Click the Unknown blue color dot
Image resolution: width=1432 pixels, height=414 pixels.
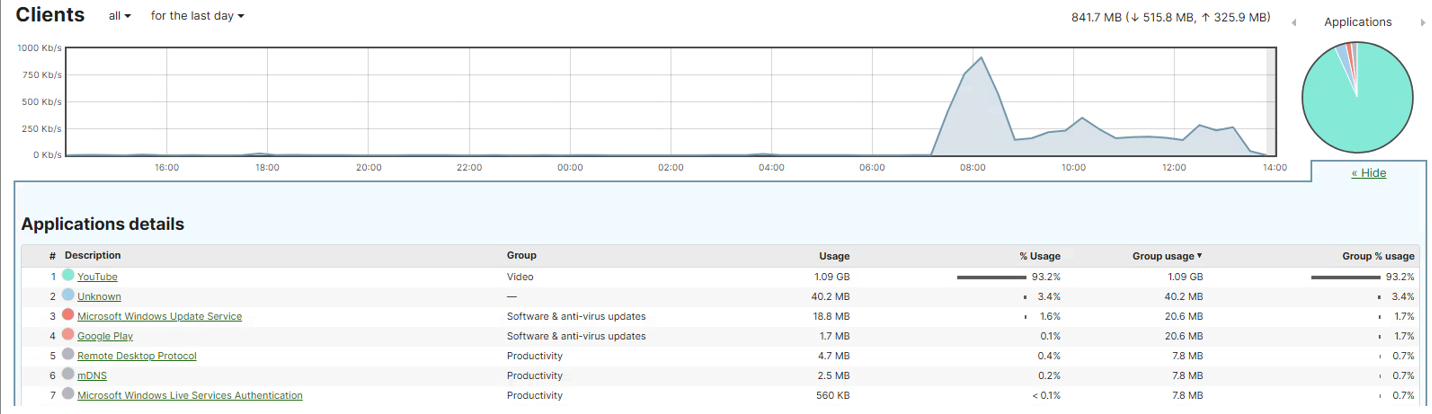point(68,296)
